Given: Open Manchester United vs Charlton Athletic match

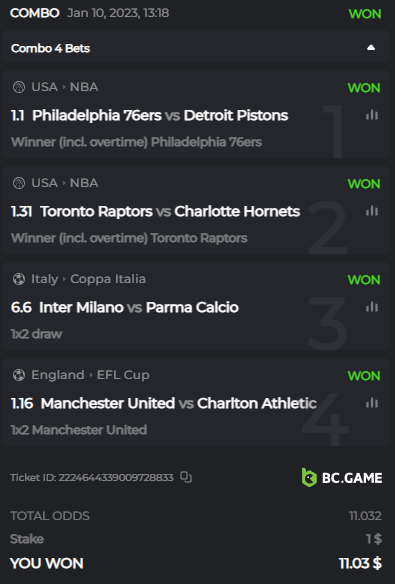Looking at the screenshot, I should (179, 403).
